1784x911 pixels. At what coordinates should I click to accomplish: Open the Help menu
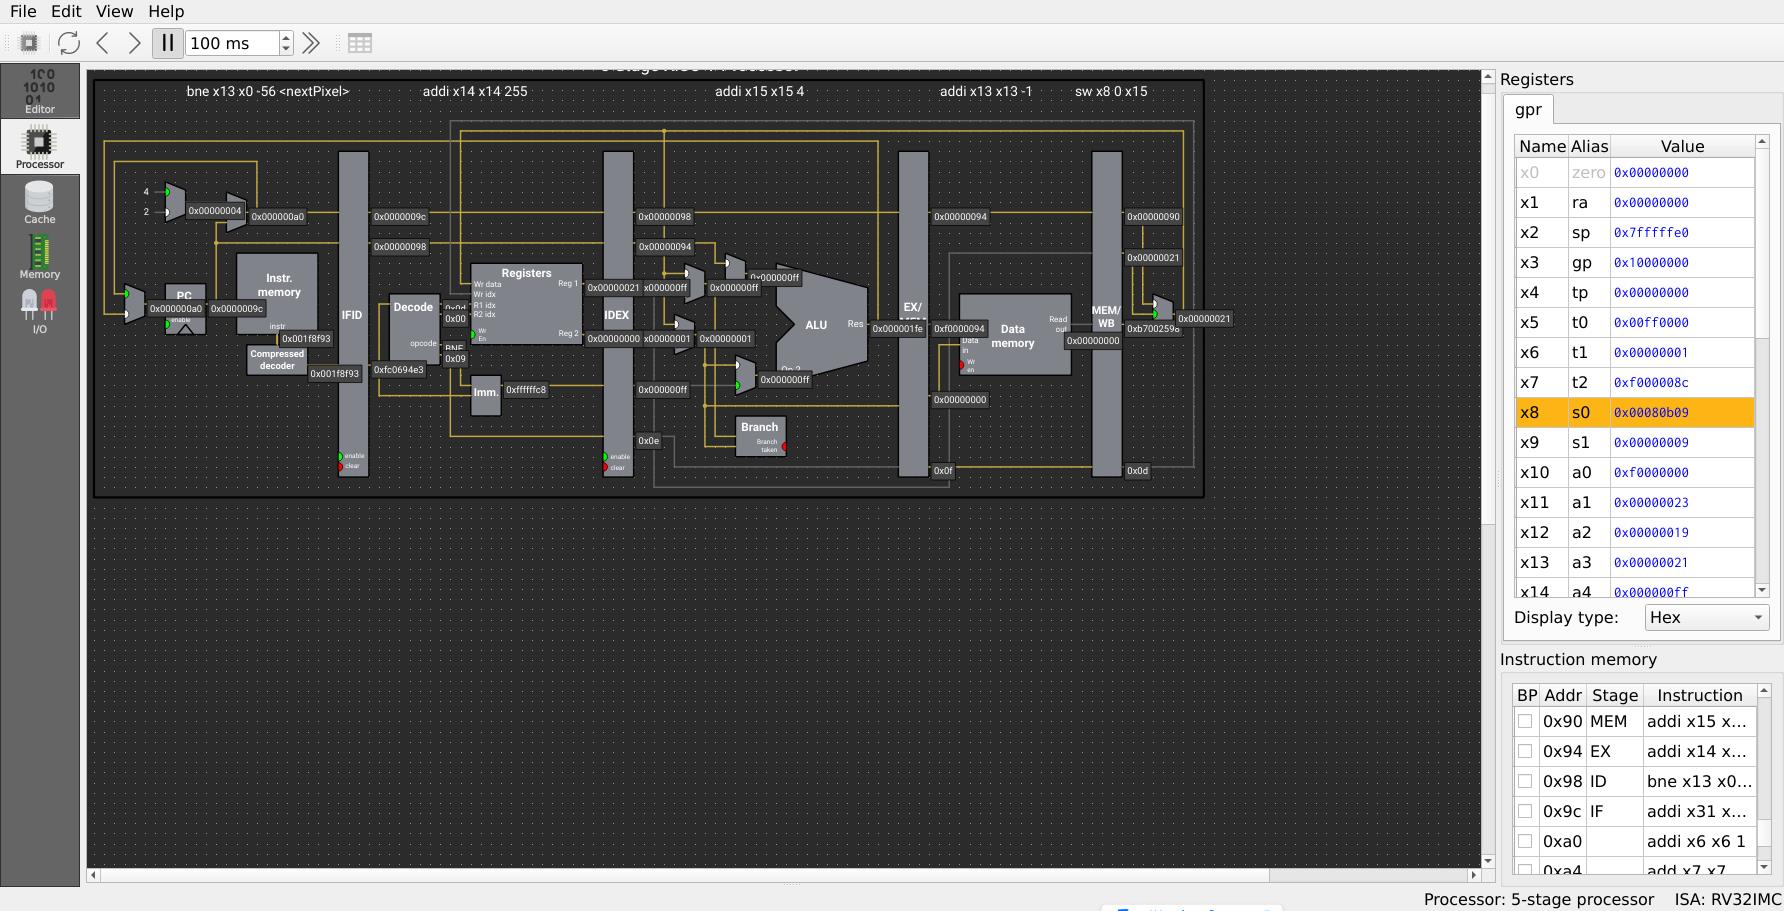(x=166, y=11)
